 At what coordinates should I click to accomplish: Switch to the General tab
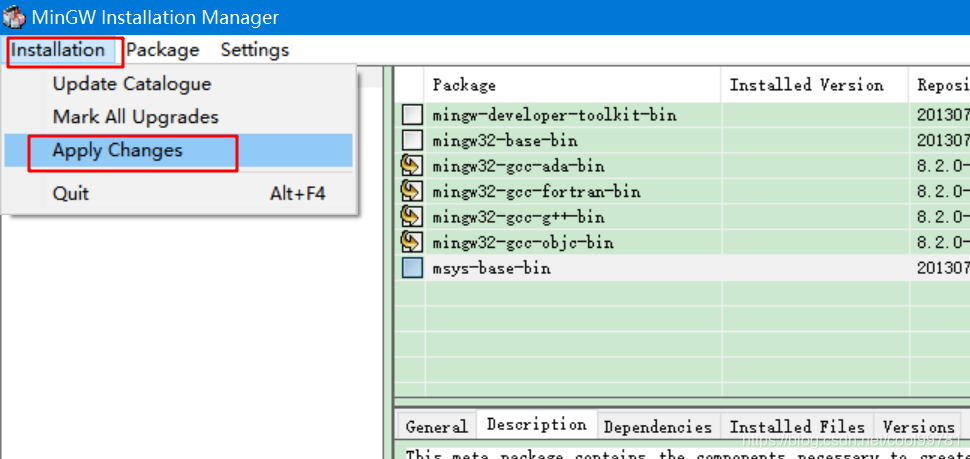click(x=437, y=427)
